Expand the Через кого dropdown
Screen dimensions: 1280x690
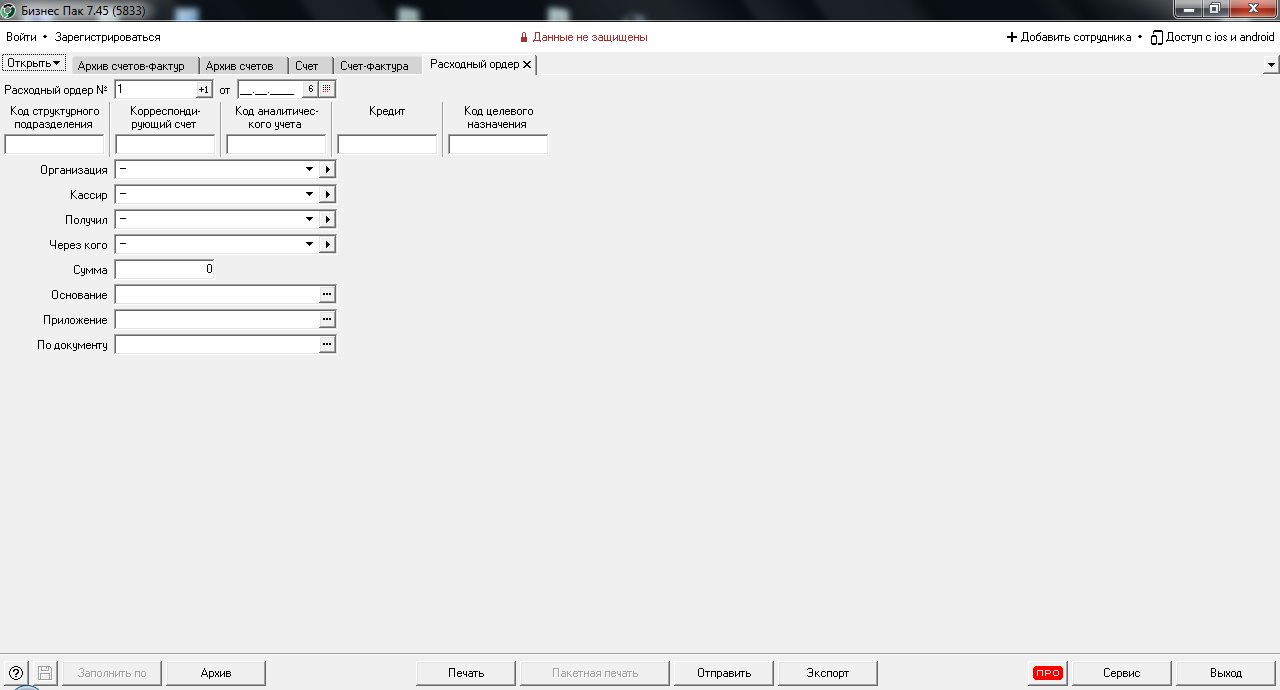coord(310,244)
